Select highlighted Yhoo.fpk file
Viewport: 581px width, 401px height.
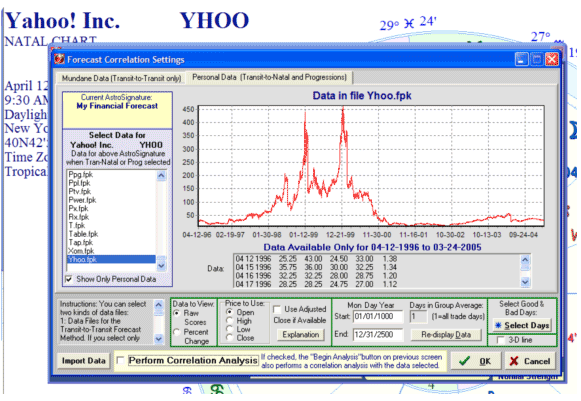[111, 259]
